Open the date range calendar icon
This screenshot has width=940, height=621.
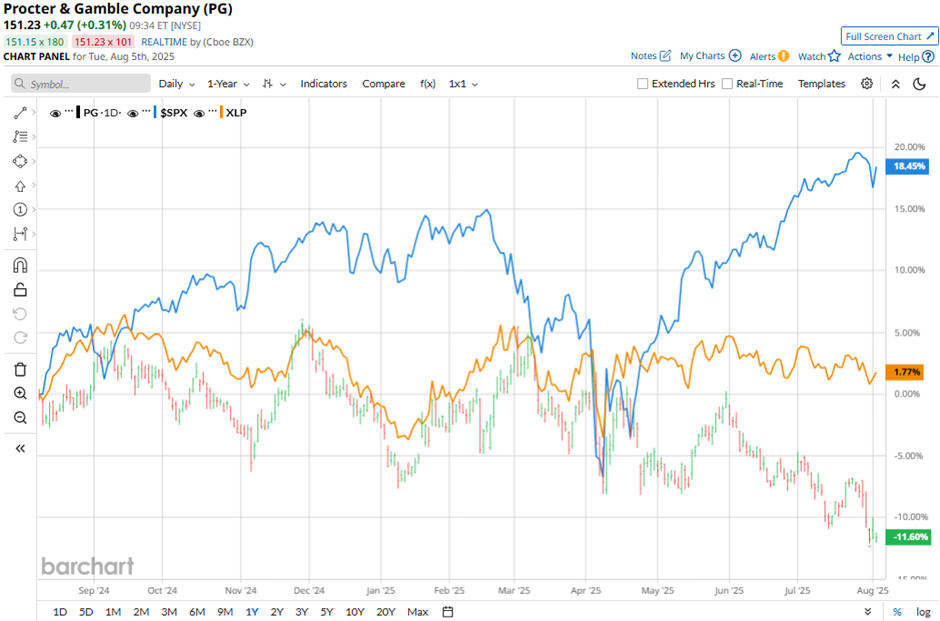[x=448, y=611]
